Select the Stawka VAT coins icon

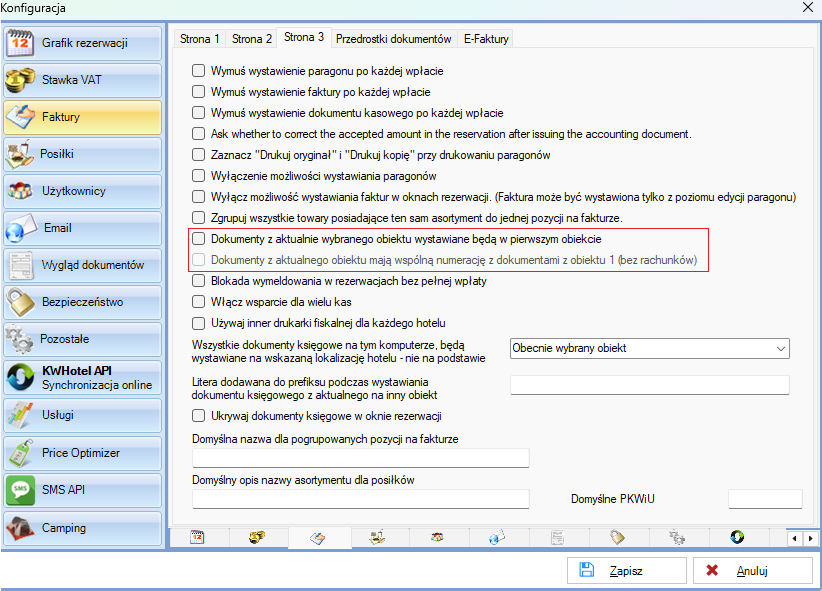(x=21, y=80)
